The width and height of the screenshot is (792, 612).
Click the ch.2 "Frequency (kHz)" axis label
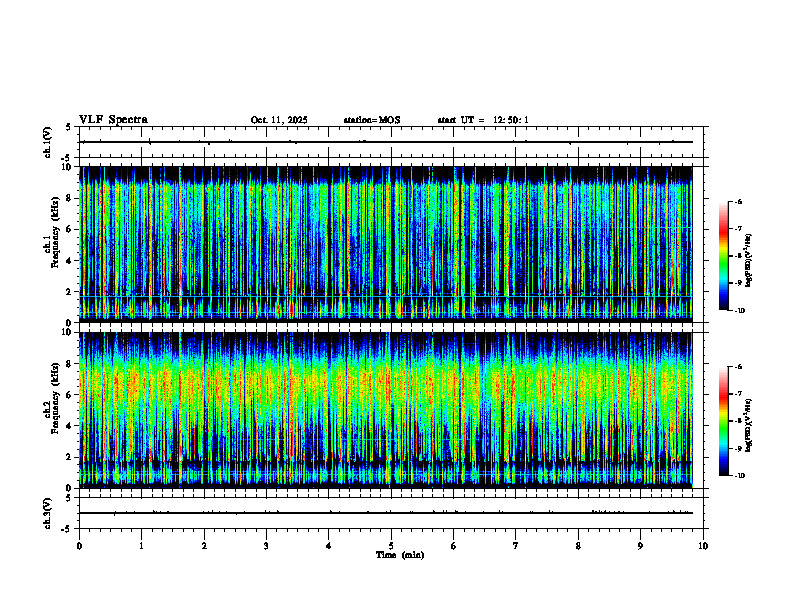[x=55, y=398]
